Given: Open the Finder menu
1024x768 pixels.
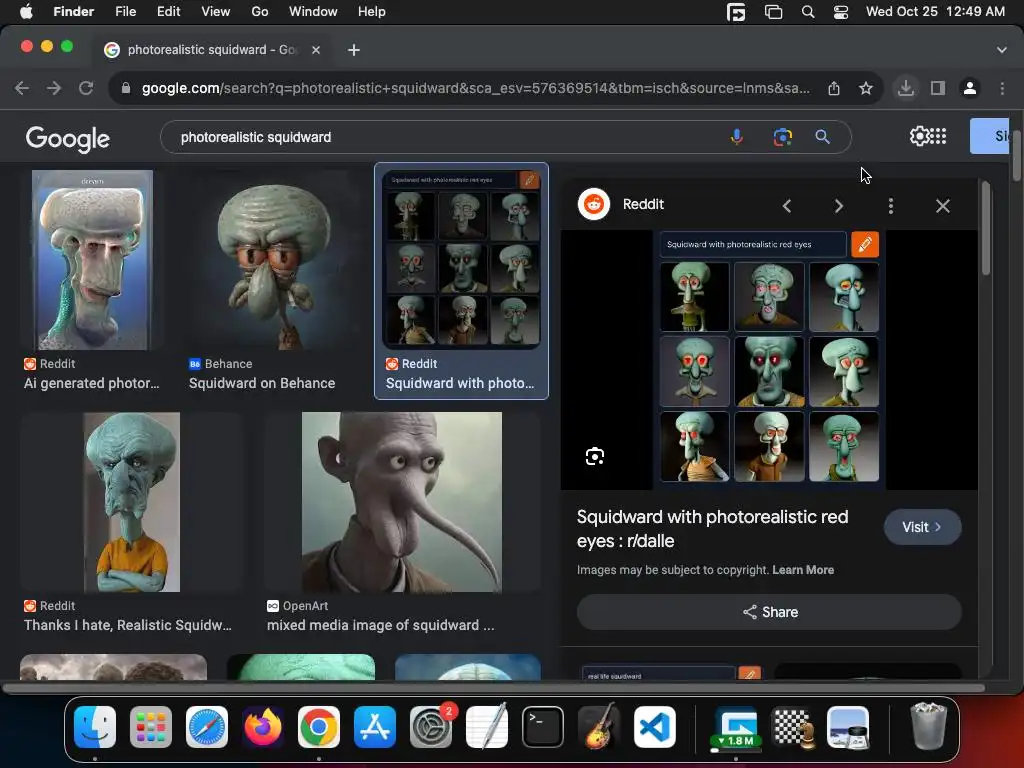Looking at the screenshot, I should (73, 12).
